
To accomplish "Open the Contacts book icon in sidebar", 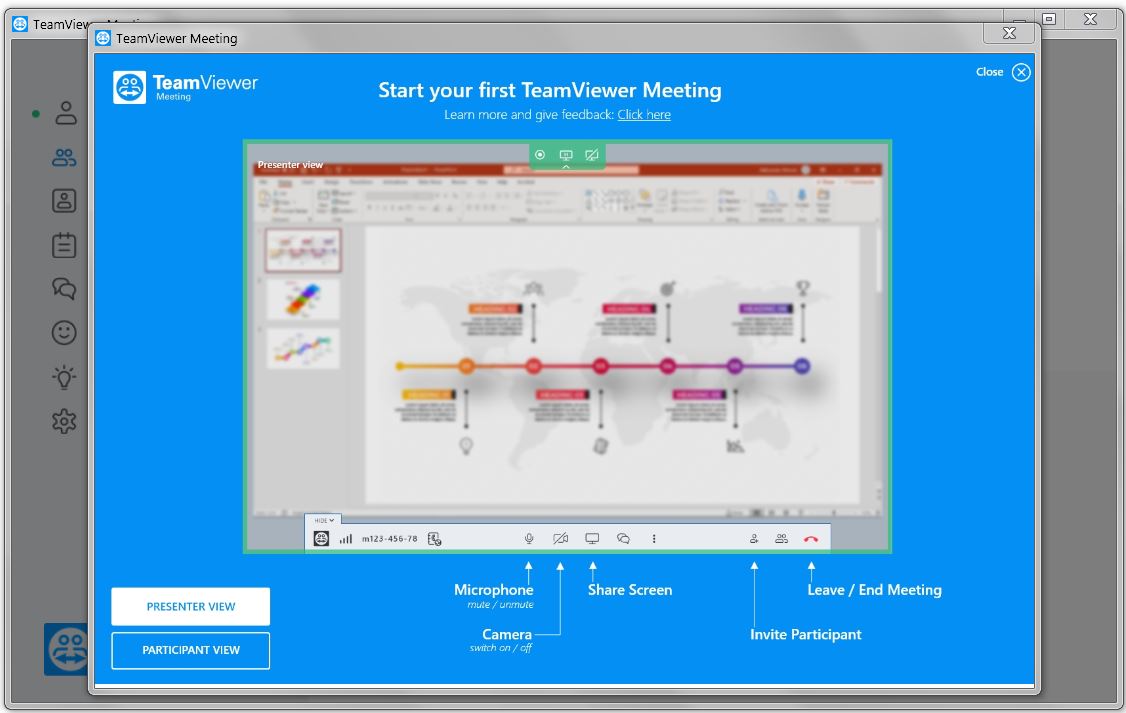I will [64, 201].
